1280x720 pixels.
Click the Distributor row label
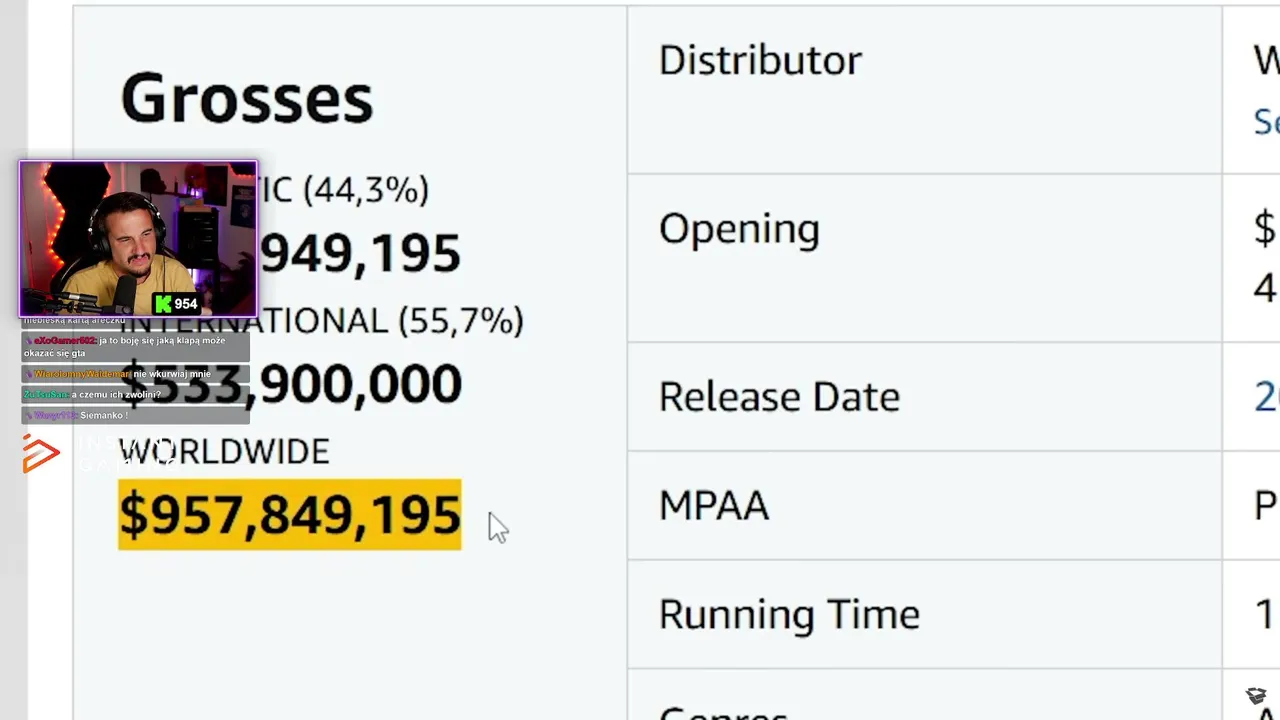click(x=759, y=61)
